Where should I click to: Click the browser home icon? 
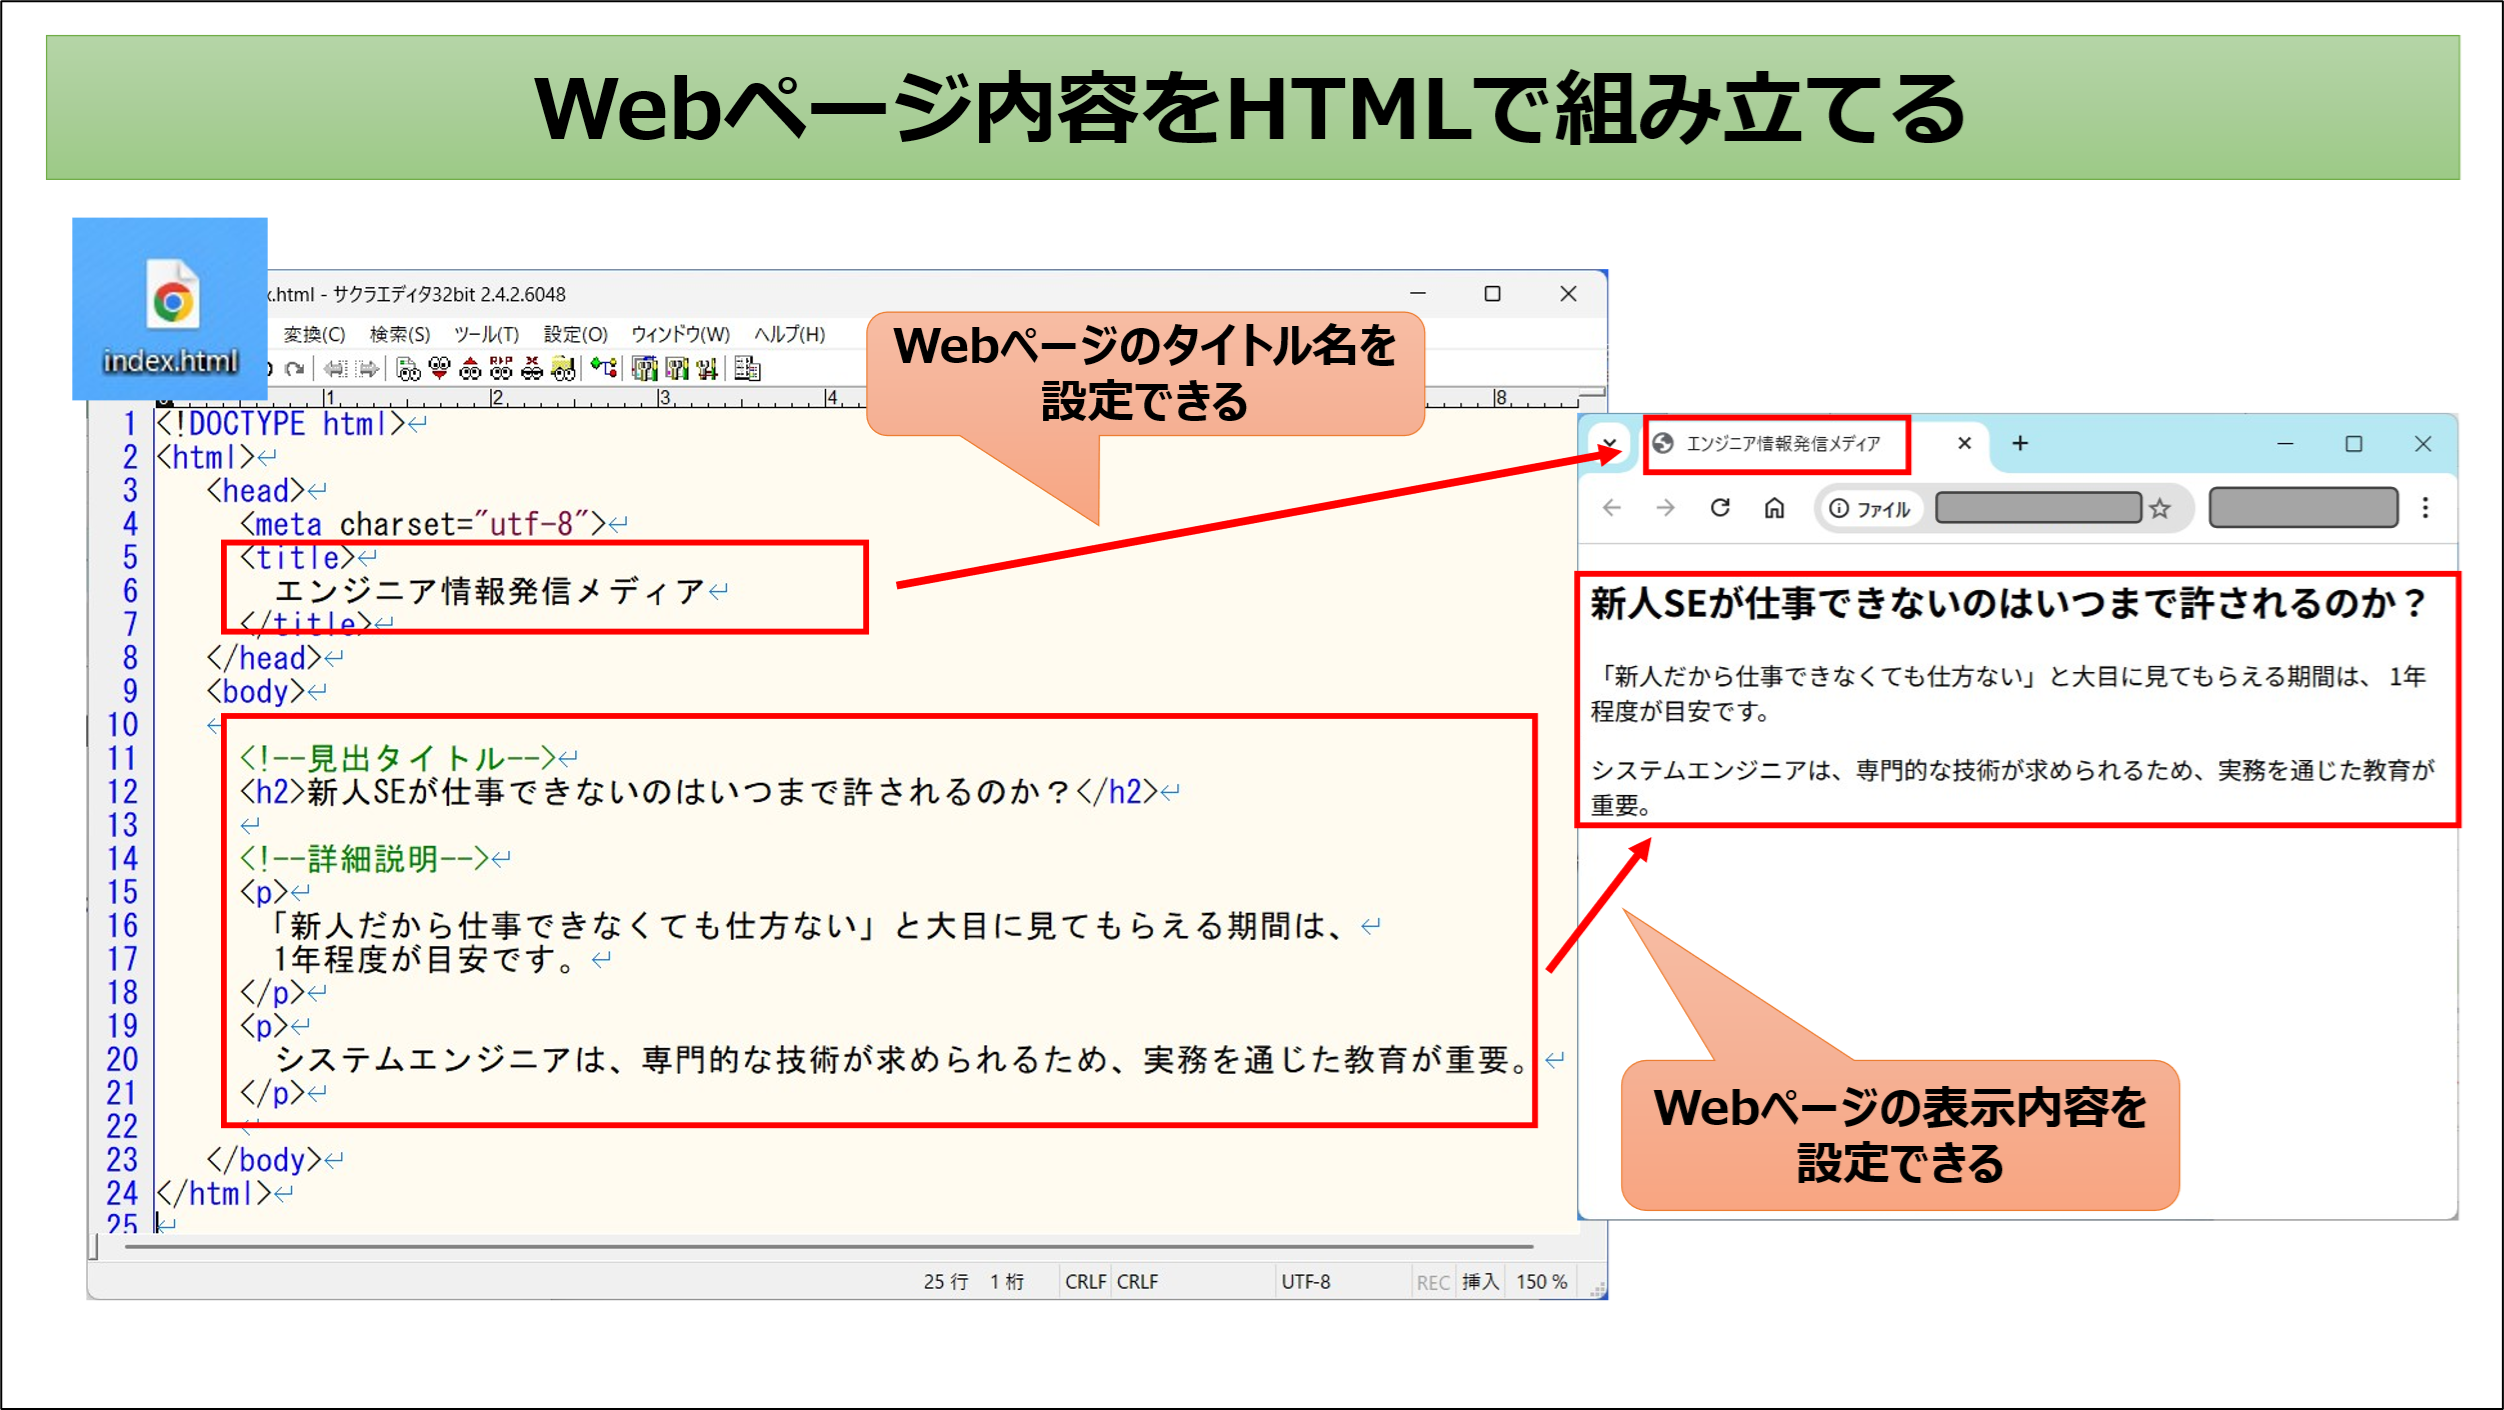tap(1774, 508)
